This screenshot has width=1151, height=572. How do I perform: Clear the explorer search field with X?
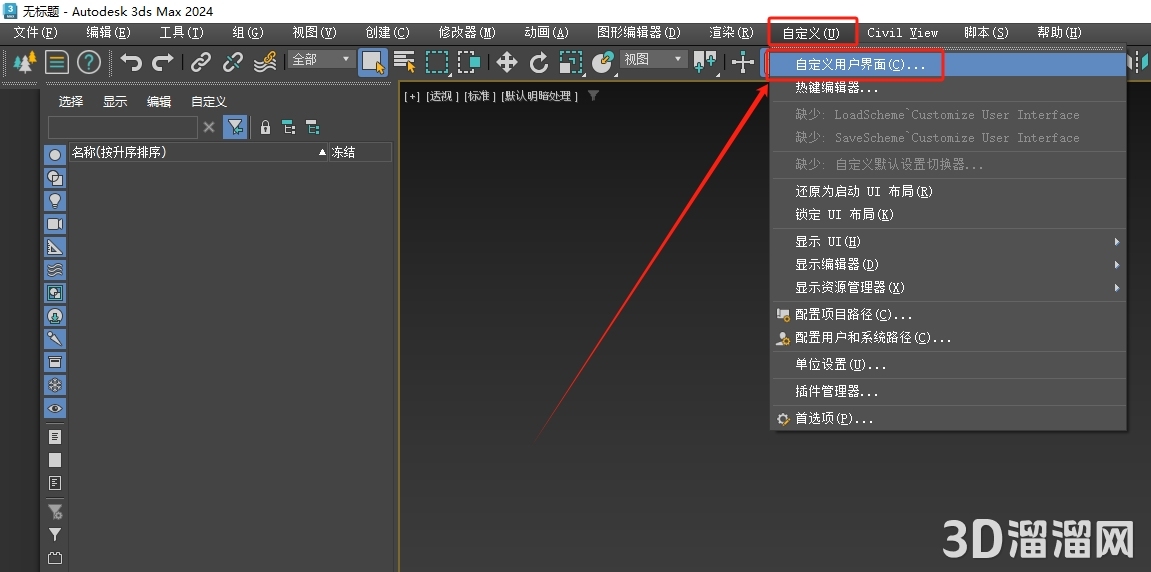point(209,128)
